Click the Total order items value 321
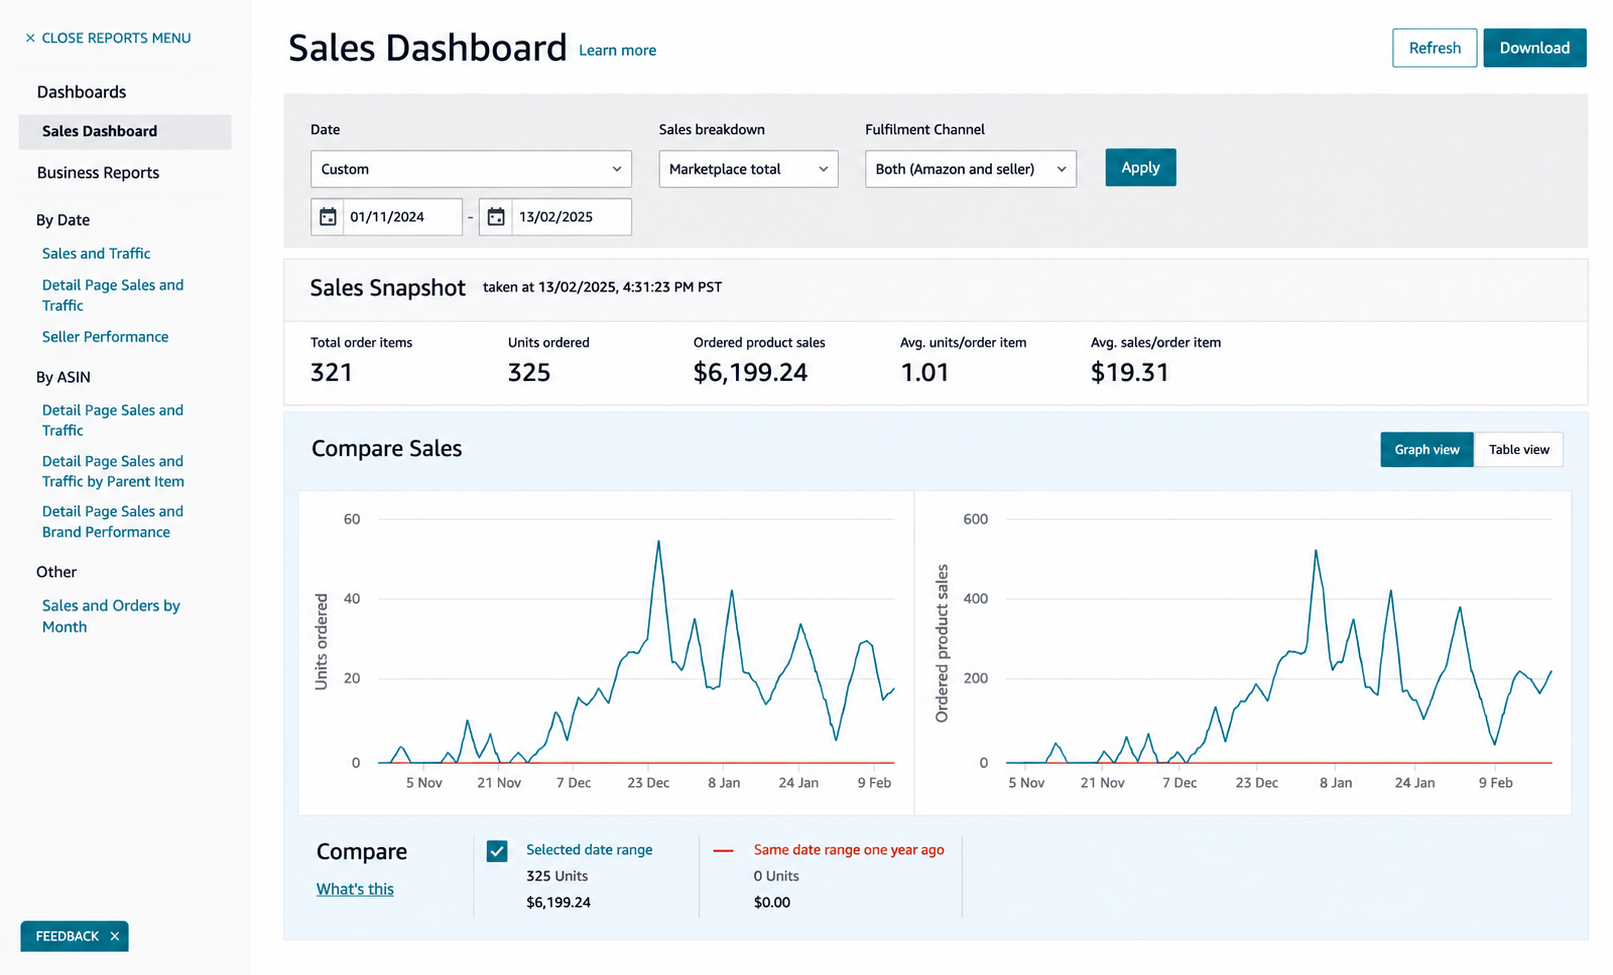 331,373
